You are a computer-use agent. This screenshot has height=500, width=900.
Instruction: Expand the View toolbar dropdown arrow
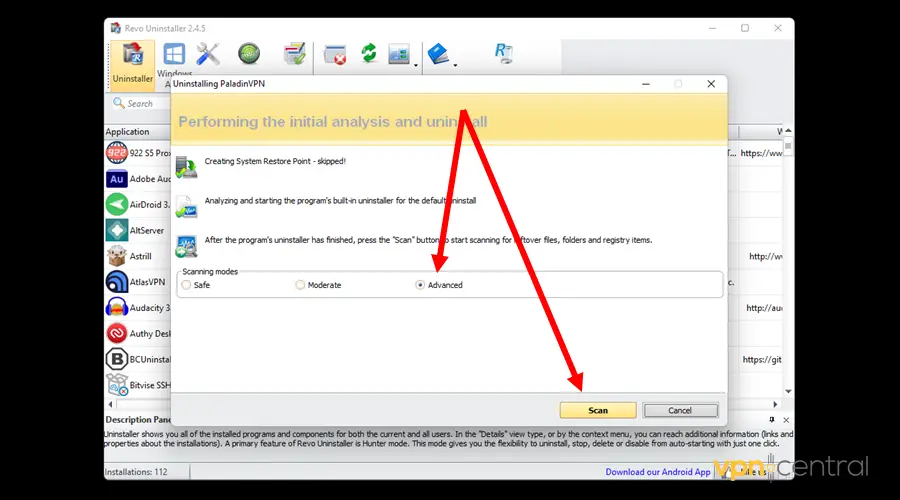(x=415, y=66)
